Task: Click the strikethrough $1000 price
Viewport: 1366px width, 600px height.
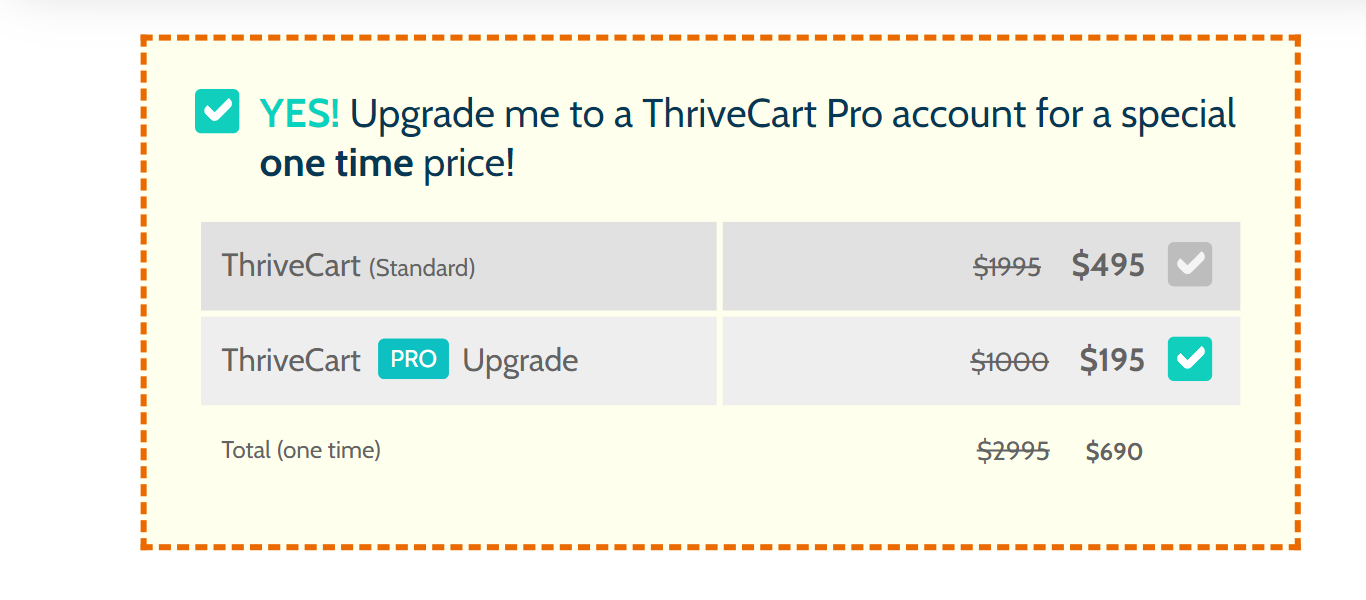Action: 1009,361
